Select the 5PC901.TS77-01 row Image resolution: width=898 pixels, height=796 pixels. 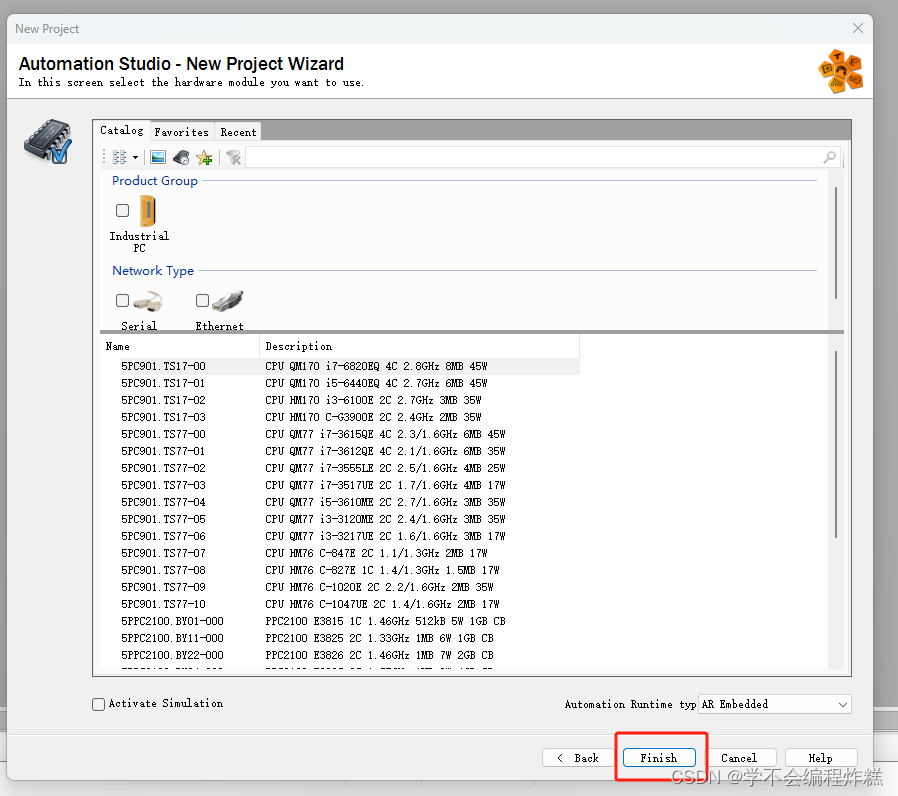pos(339,451)
